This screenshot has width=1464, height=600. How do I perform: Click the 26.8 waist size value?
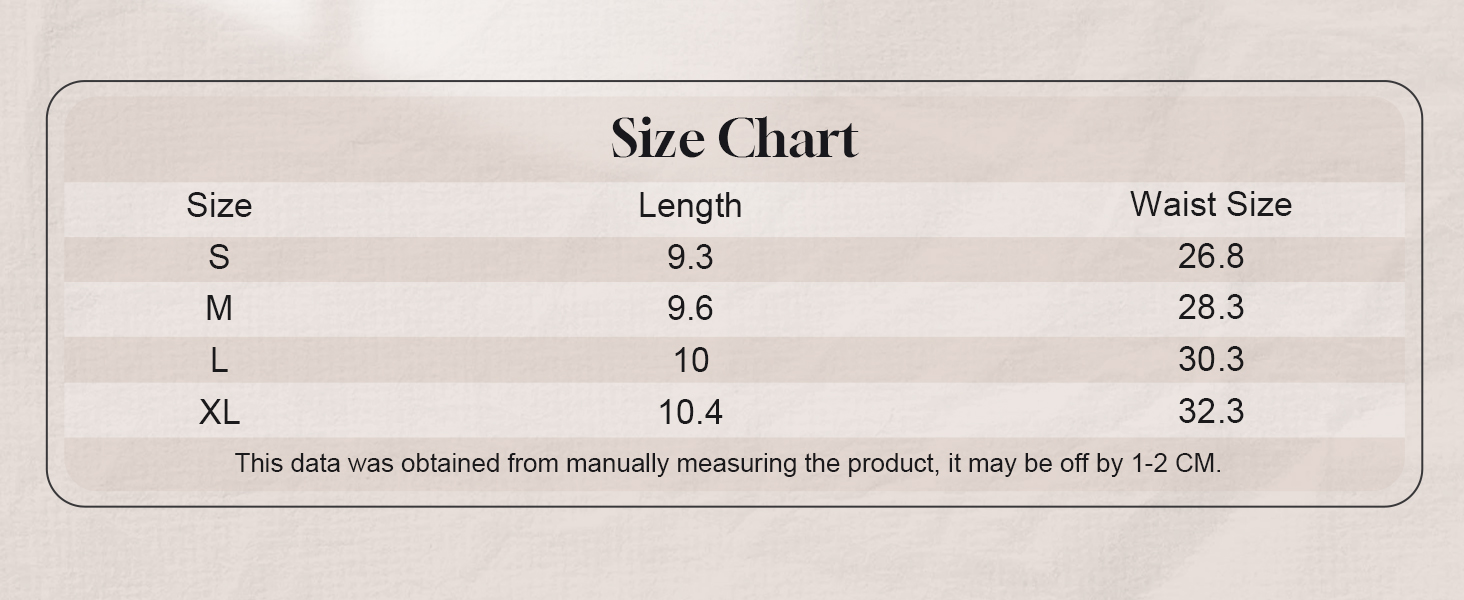(x=1211, y=257)
